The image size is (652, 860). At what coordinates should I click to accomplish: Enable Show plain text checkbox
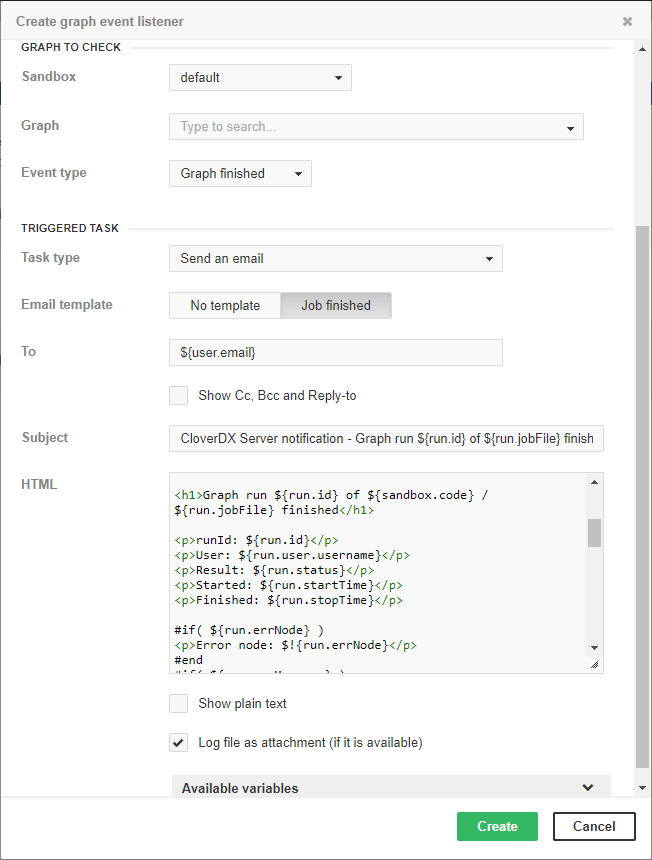click(179, 704)
